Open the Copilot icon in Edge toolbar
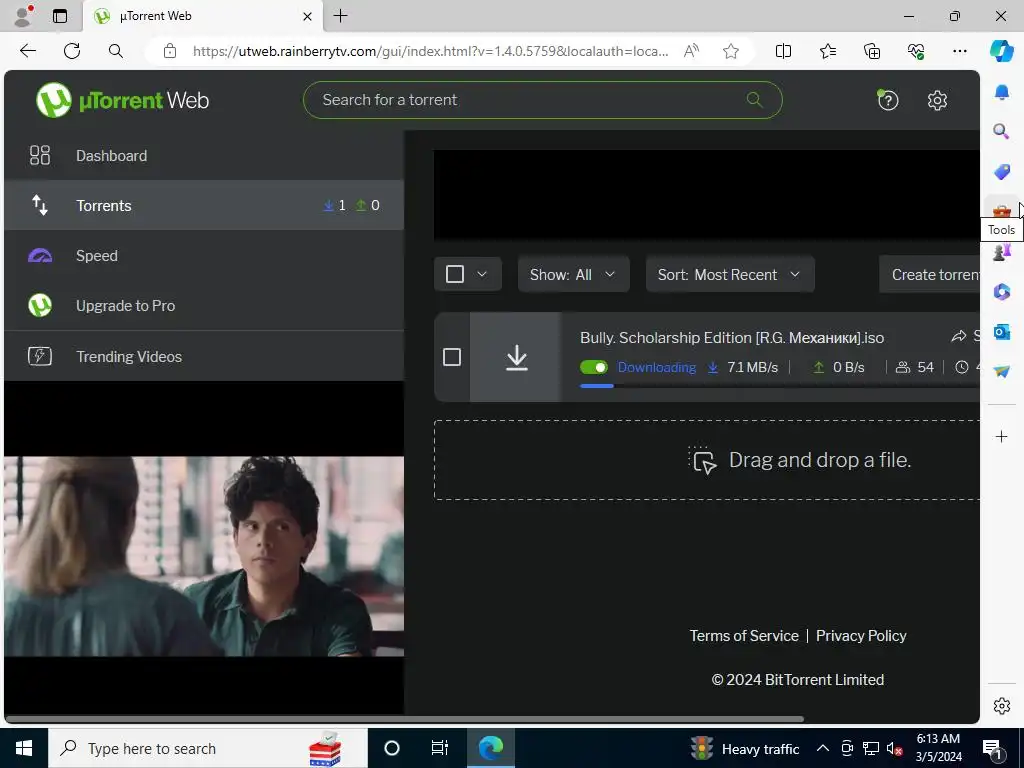This screenshot has height=768, width=1024. point(1001,51)
